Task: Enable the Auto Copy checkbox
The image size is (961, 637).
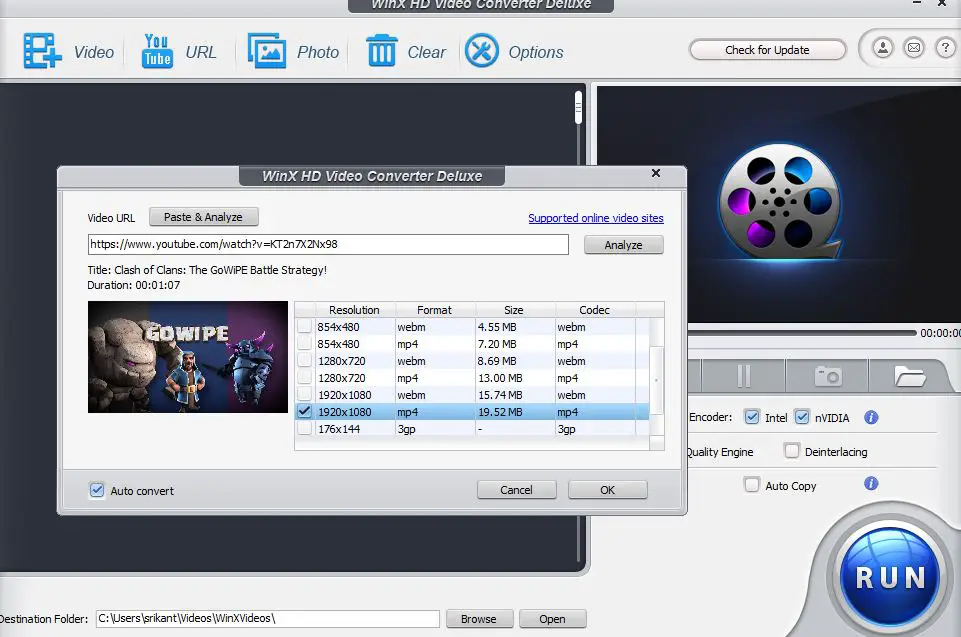Action: [x=751, y=485]
